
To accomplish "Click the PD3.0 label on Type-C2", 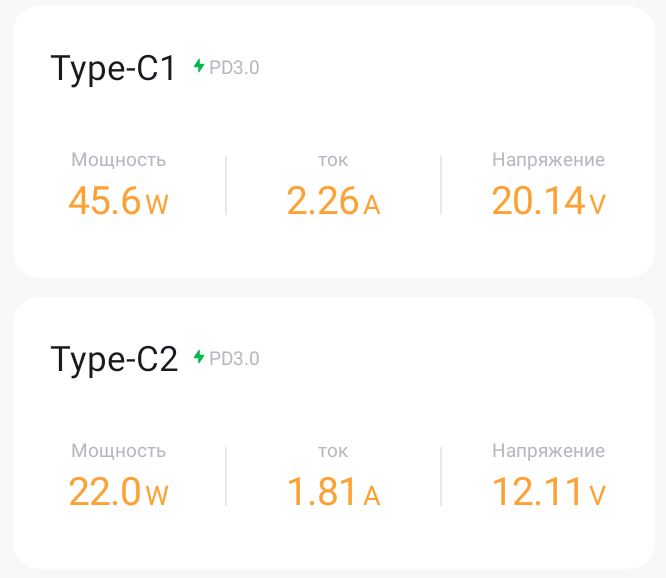I will 234,357.
